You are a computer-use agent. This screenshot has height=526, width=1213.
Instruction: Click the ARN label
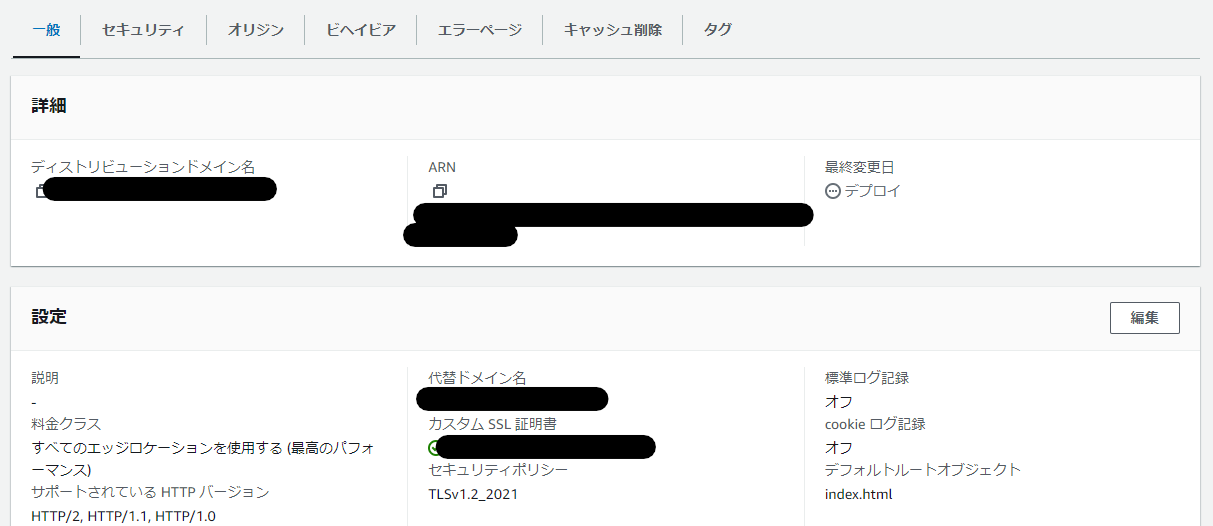point(442,167)
